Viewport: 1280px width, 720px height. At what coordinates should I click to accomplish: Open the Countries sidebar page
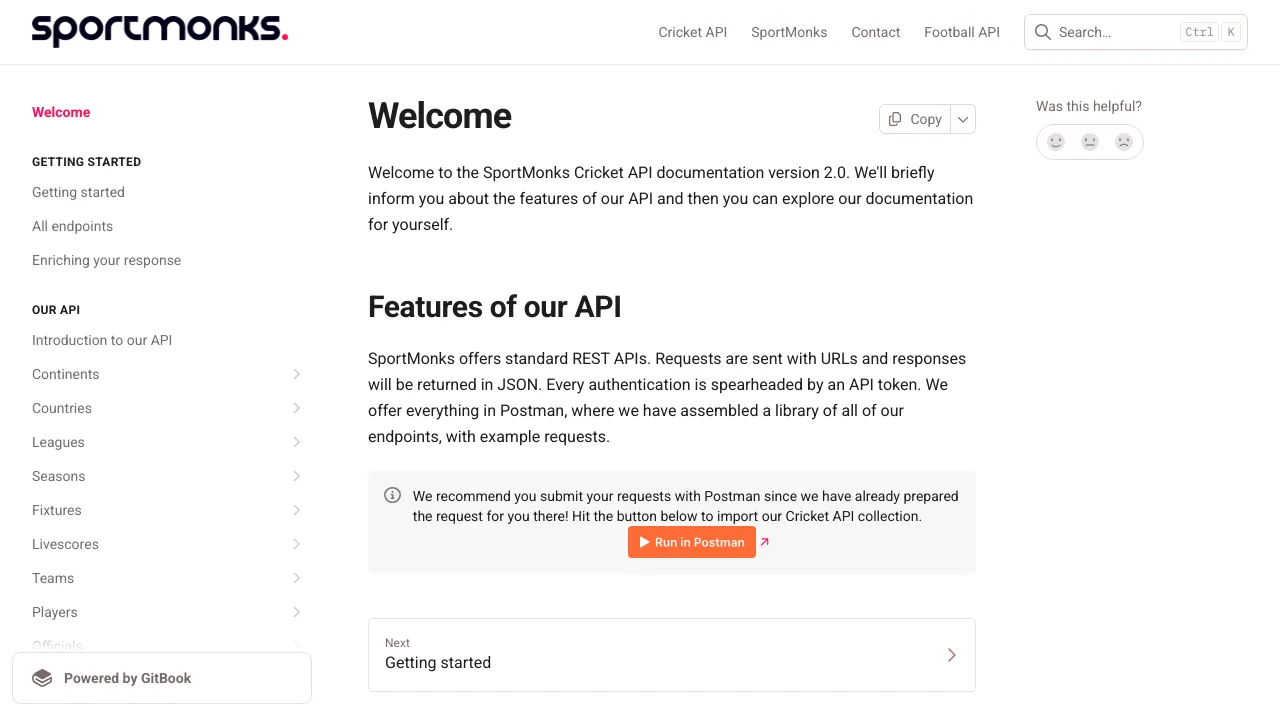click(62, 408)
